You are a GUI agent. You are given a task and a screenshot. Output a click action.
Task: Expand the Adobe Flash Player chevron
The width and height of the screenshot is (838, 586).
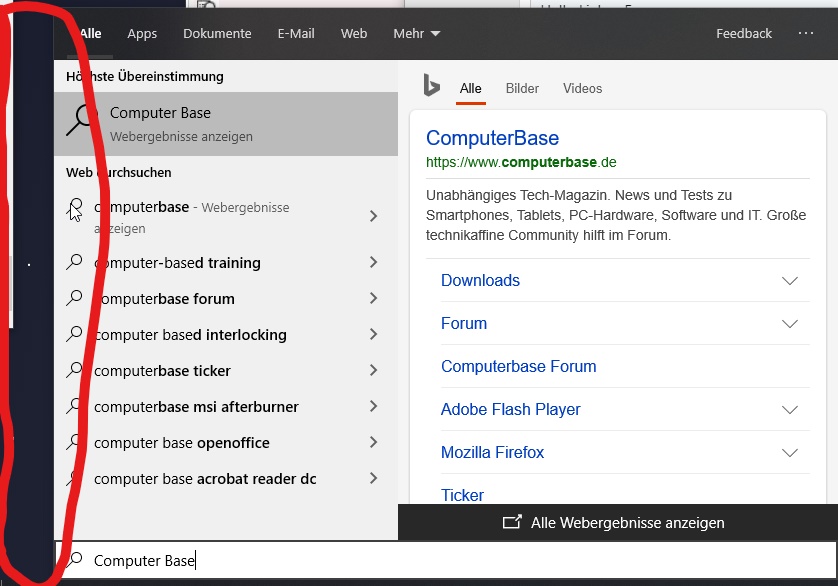(790, 410)
